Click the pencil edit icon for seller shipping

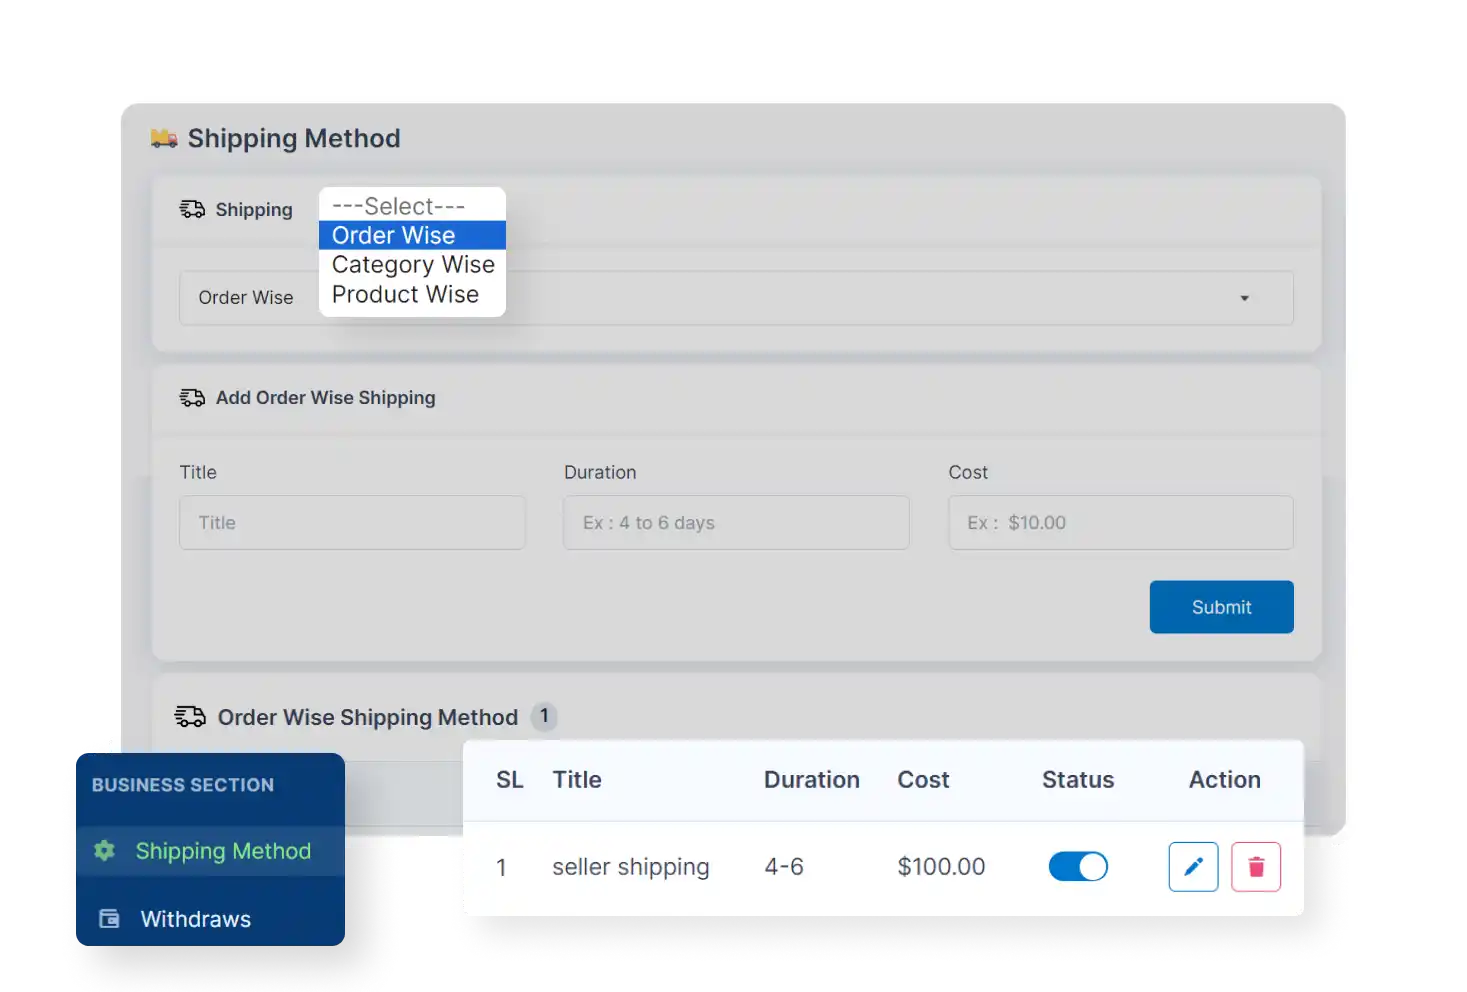(x=1192, y=866)
